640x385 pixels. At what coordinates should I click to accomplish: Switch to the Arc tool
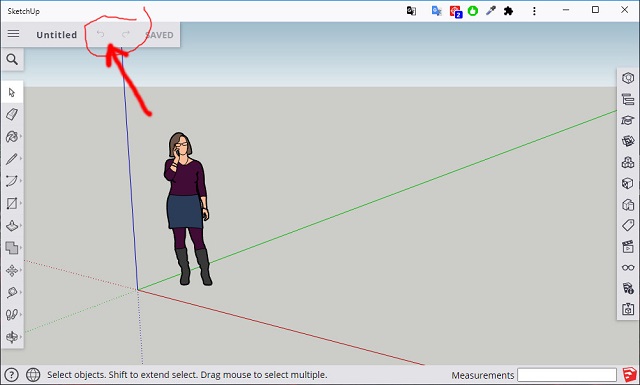(x=12, y=181)
